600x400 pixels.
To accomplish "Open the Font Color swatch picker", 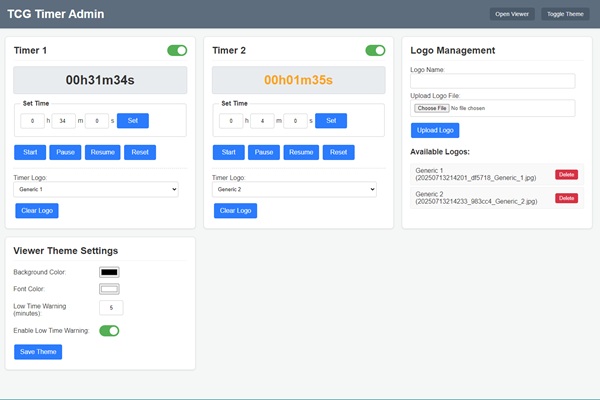I will point(109,289).
